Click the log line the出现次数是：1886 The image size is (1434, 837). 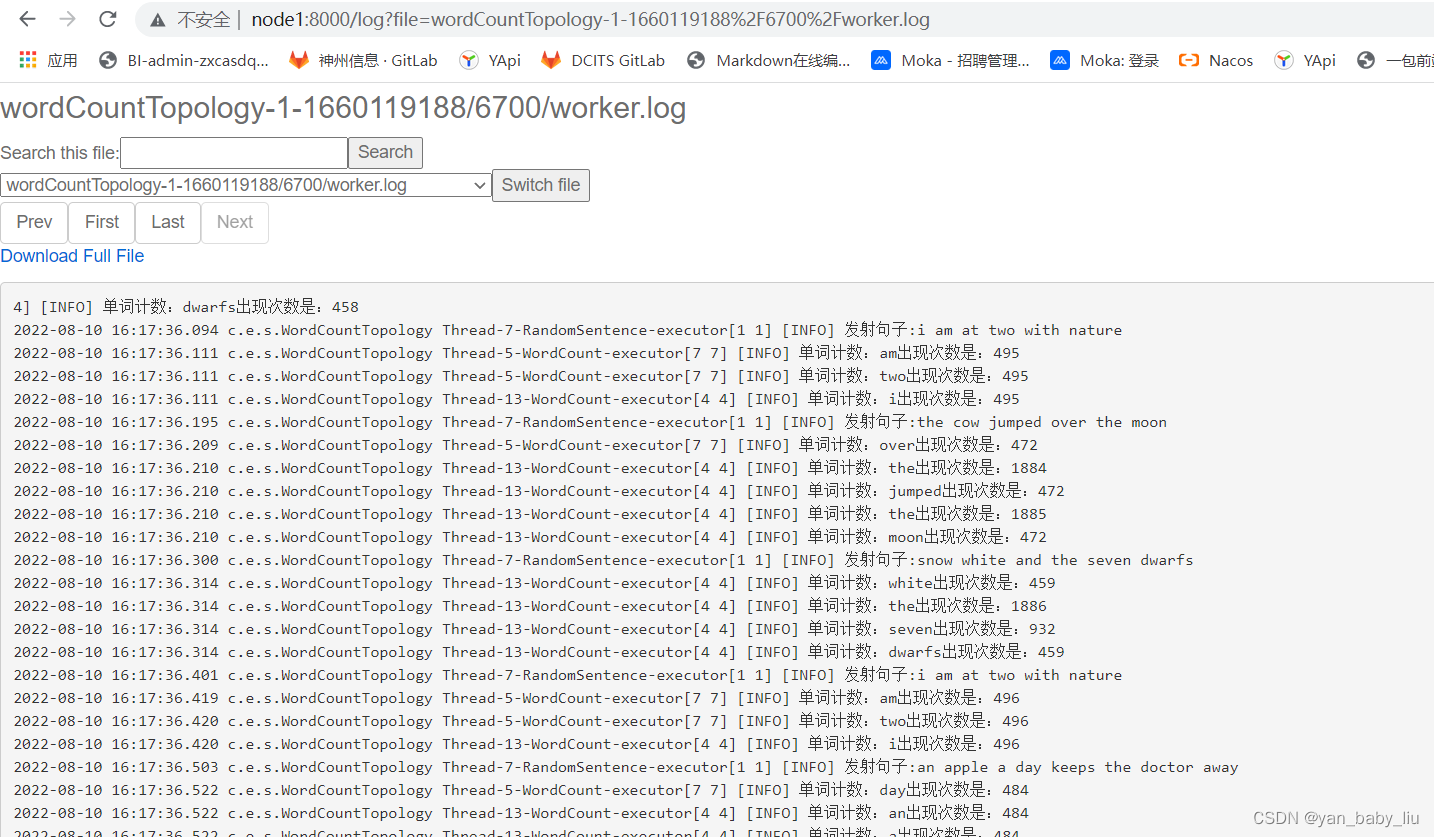530,606
